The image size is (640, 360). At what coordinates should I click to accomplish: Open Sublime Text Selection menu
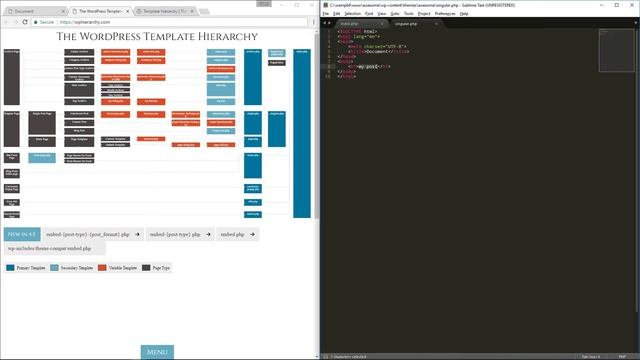coord(352,14)
